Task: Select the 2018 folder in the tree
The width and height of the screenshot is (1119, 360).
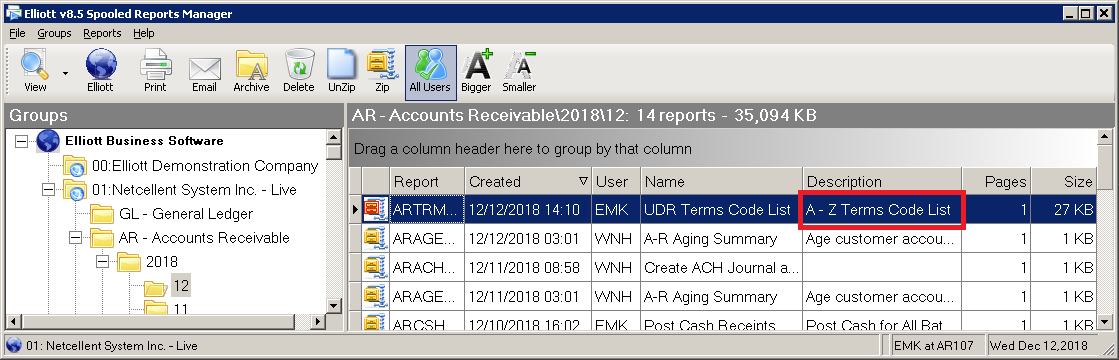Action: click(162, 262)
